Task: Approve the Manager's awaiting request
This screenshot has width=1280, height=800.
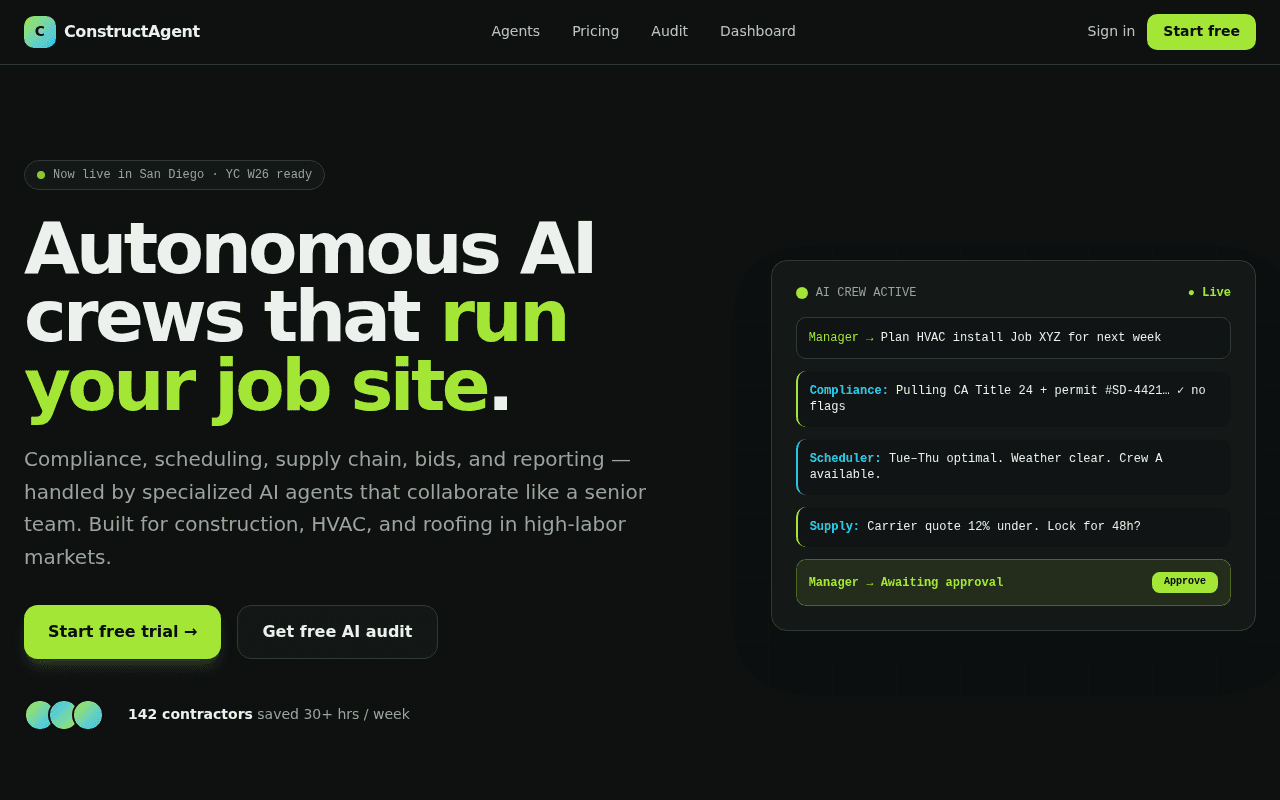Action: tap(1184, 582)
